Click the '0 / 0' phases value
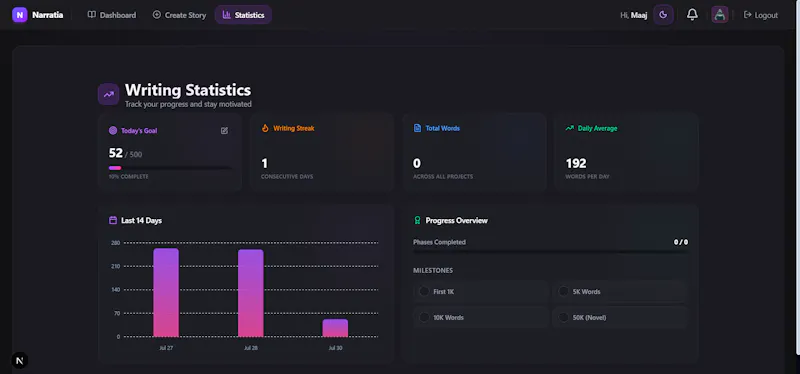800x374 pixels. [x=681, y=242]
